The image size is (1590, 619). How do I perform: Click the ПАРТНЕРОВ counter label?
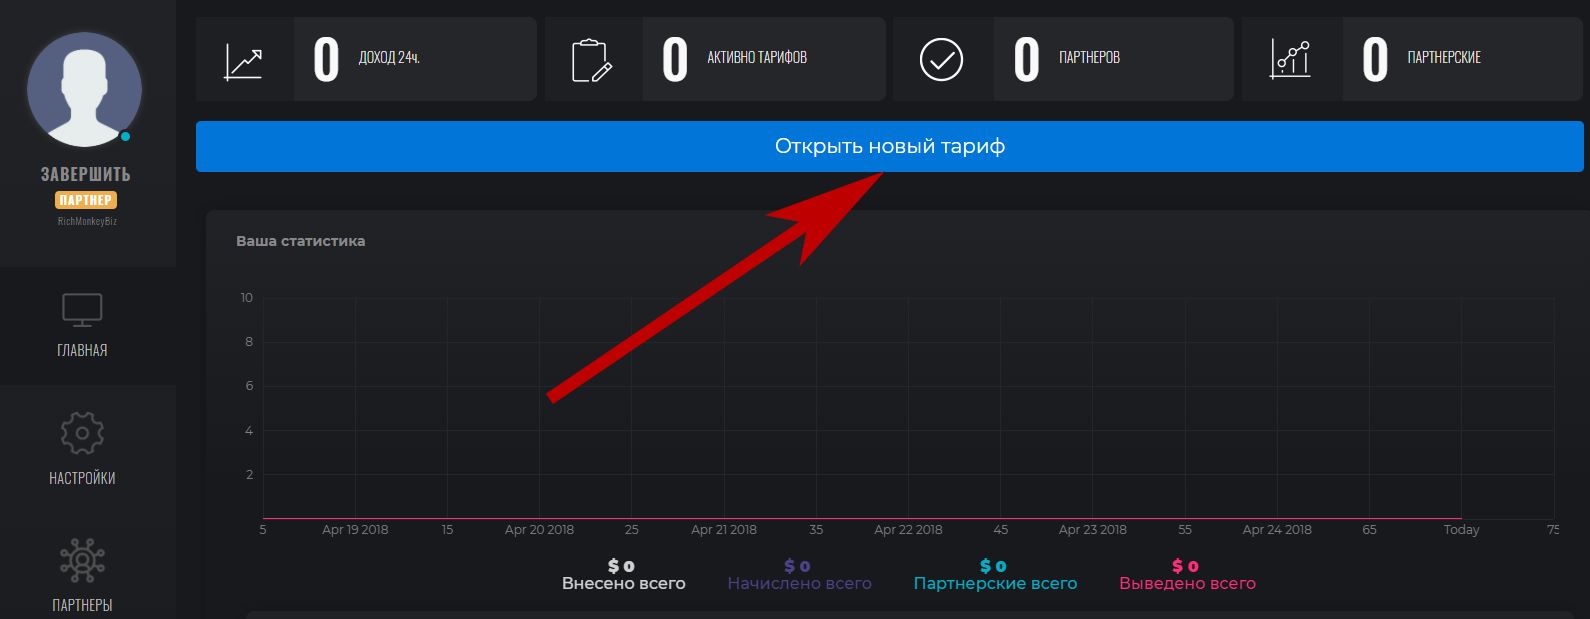click(x=1089, y=58)
